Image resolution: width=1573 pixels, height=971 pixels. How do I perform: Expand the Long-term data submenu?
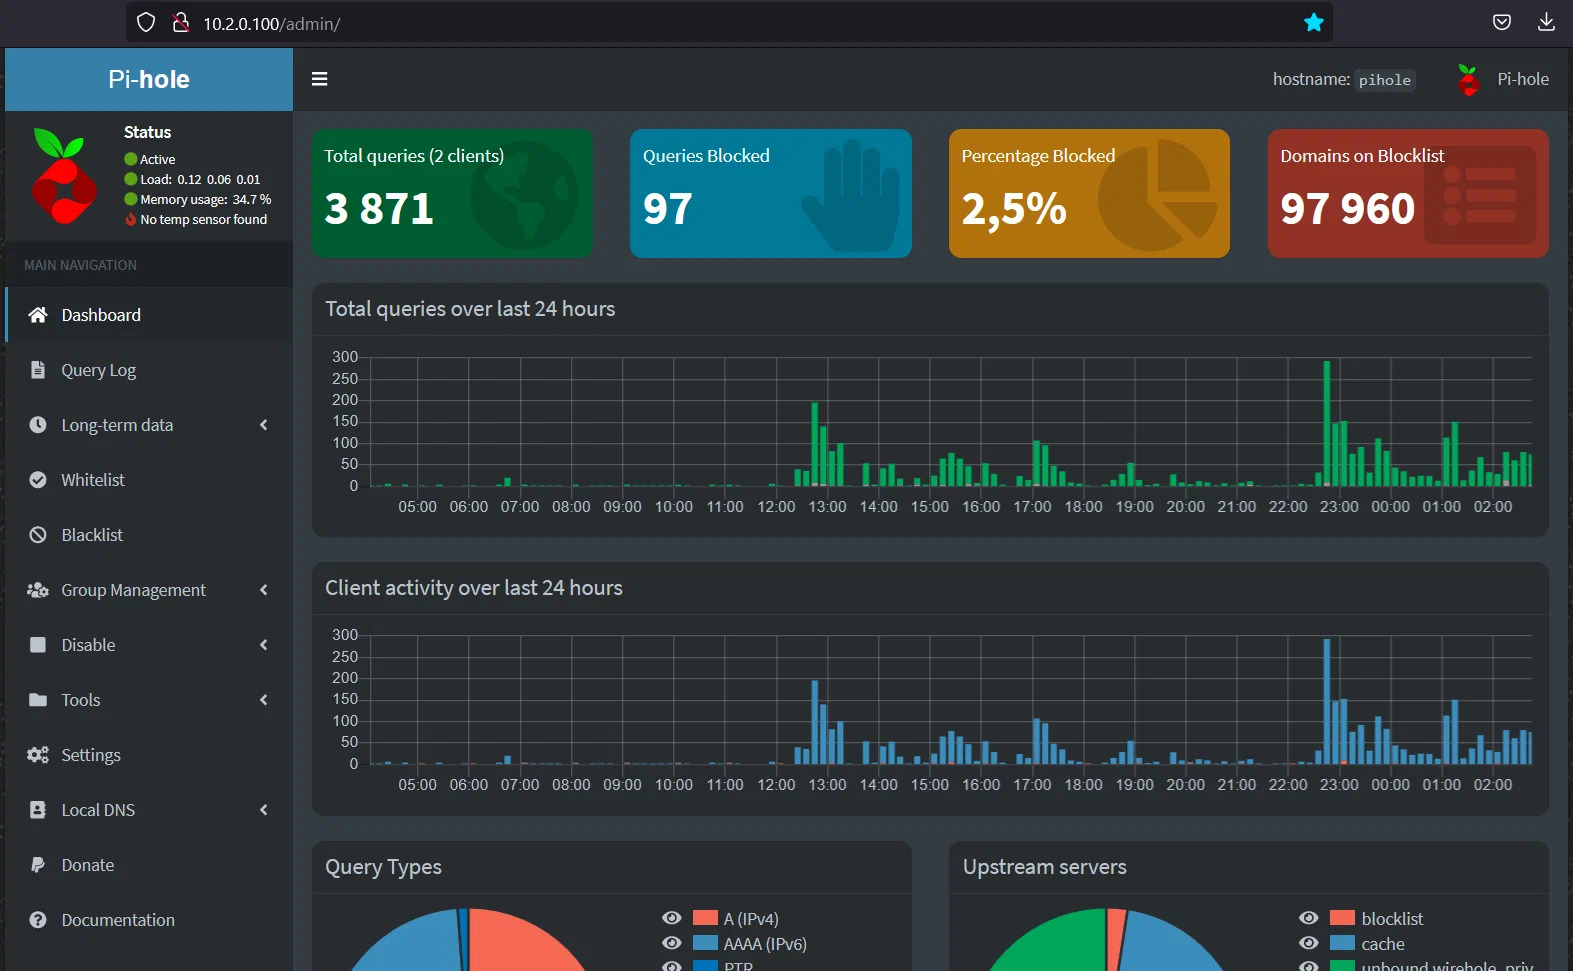(149, 425)
